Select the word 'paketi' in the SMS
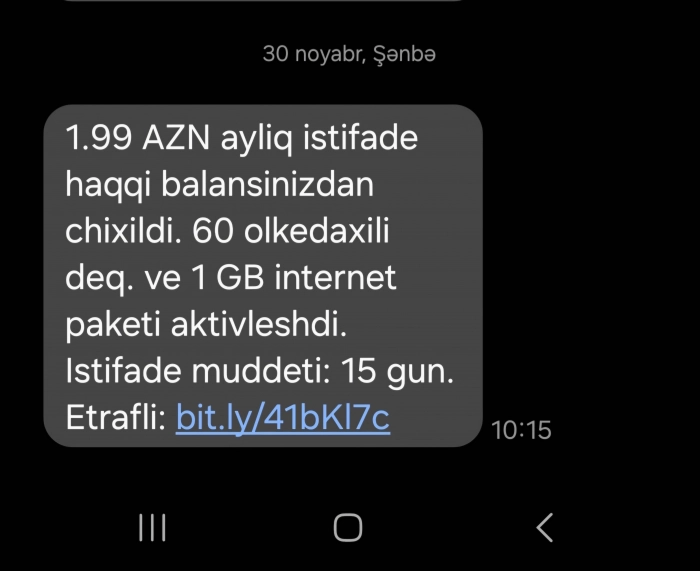Image resolution: width=700 pixels, height=571 pixels. pyautogui.click(x=113, y=325)
